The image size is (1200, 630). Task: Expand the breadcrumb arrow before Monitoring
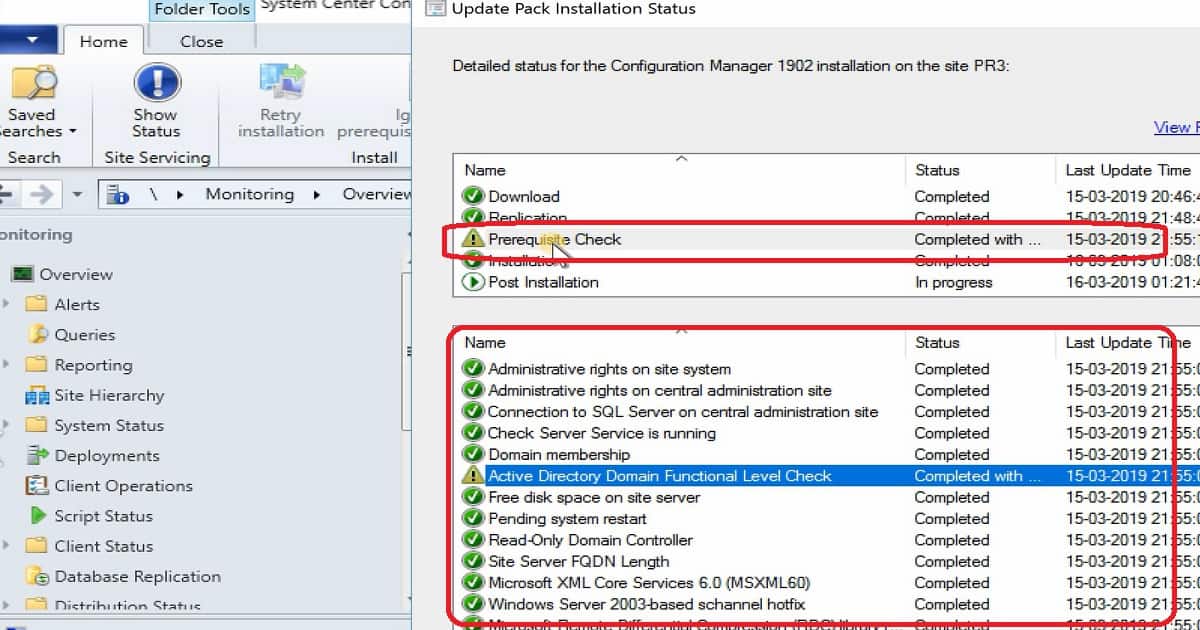tap(180, 195)
